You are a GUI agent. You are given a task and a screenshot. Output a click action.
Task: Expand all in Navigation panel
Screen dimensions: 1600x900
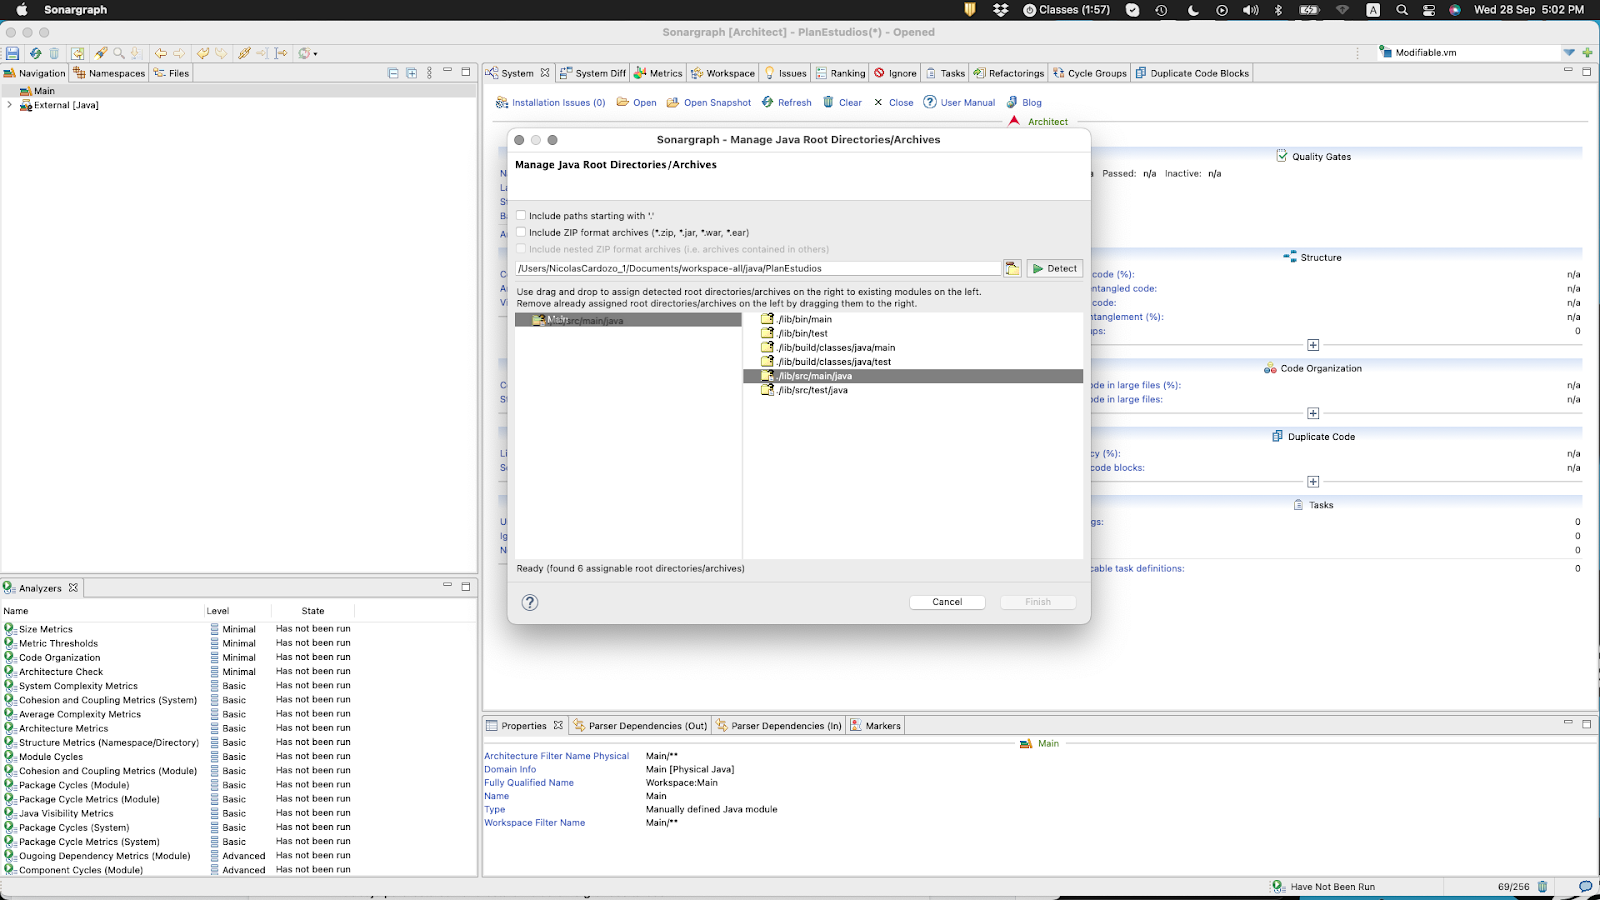pos(411,73)
